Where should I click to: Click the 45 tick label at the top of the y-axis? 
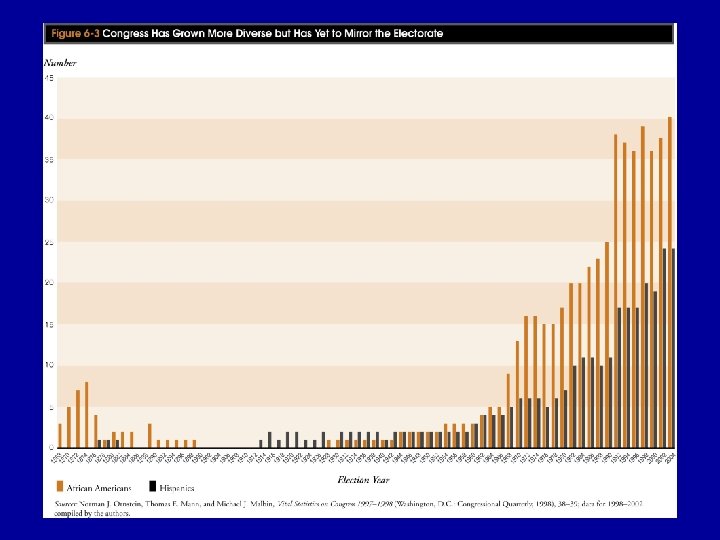(x=49, y=78)
